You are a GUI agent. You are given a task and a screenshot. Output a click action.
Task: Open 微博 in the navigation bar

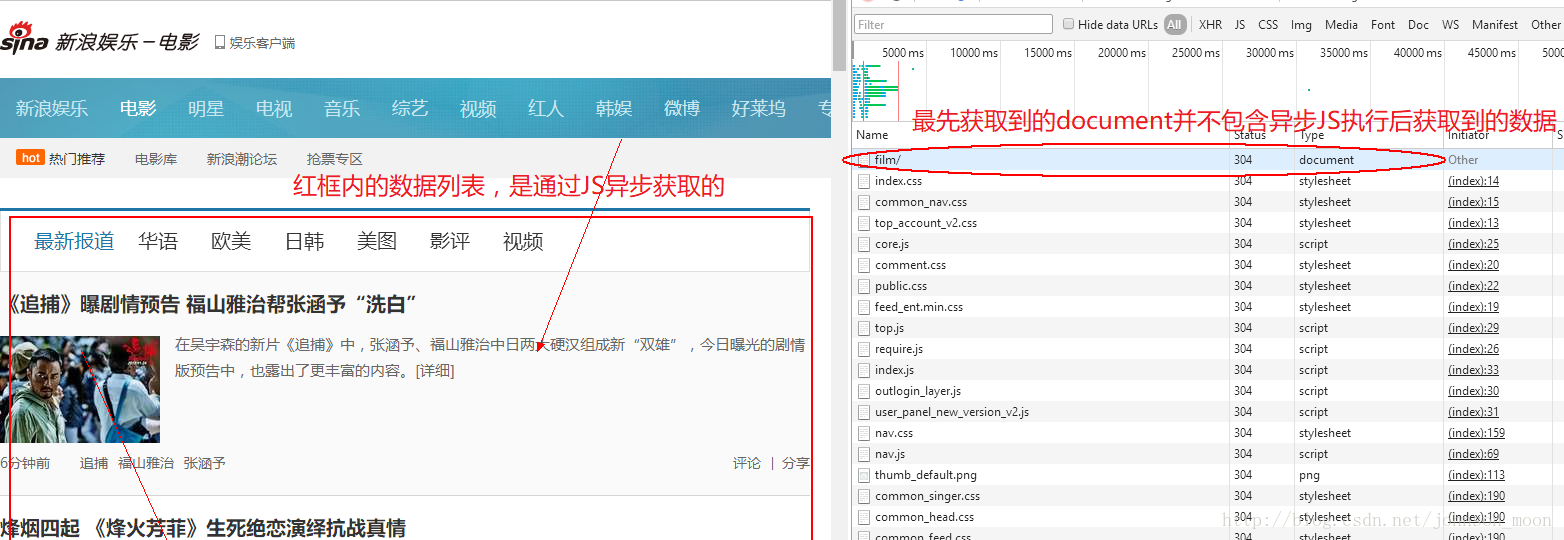coord(682,108)
